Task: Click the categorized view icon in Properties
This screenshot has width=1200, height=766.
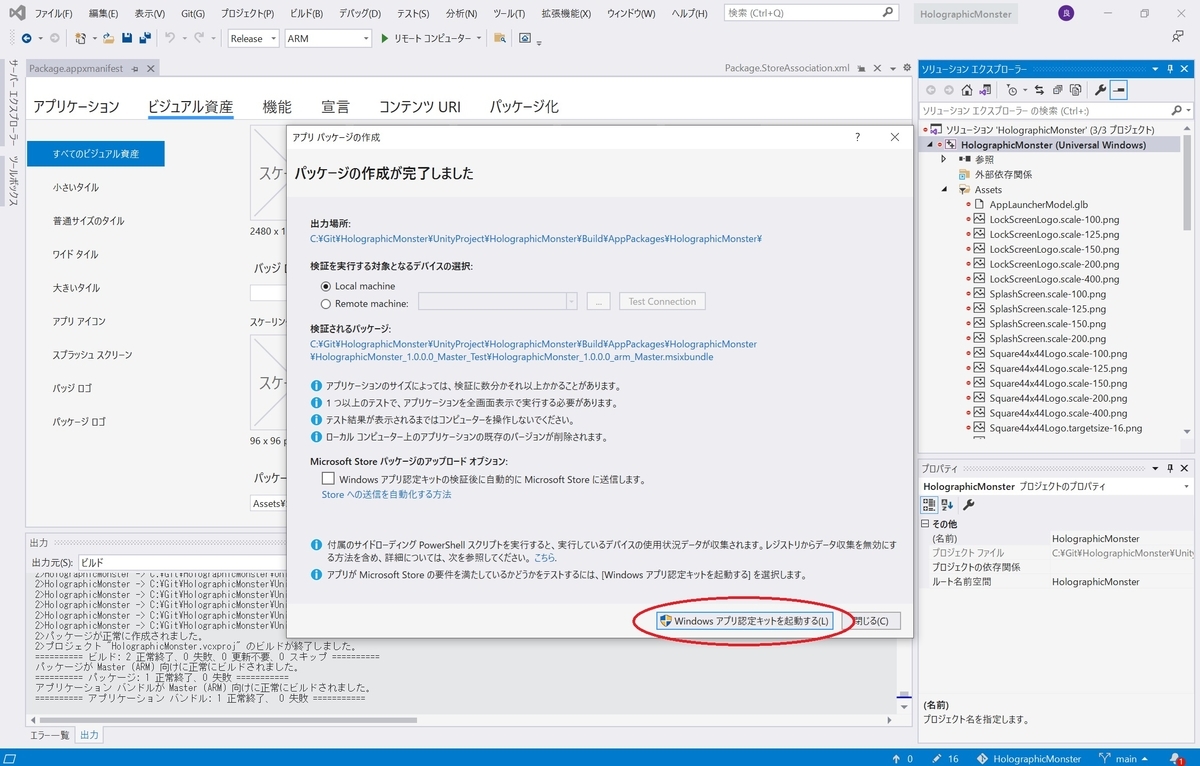Action: coord(929,505)
